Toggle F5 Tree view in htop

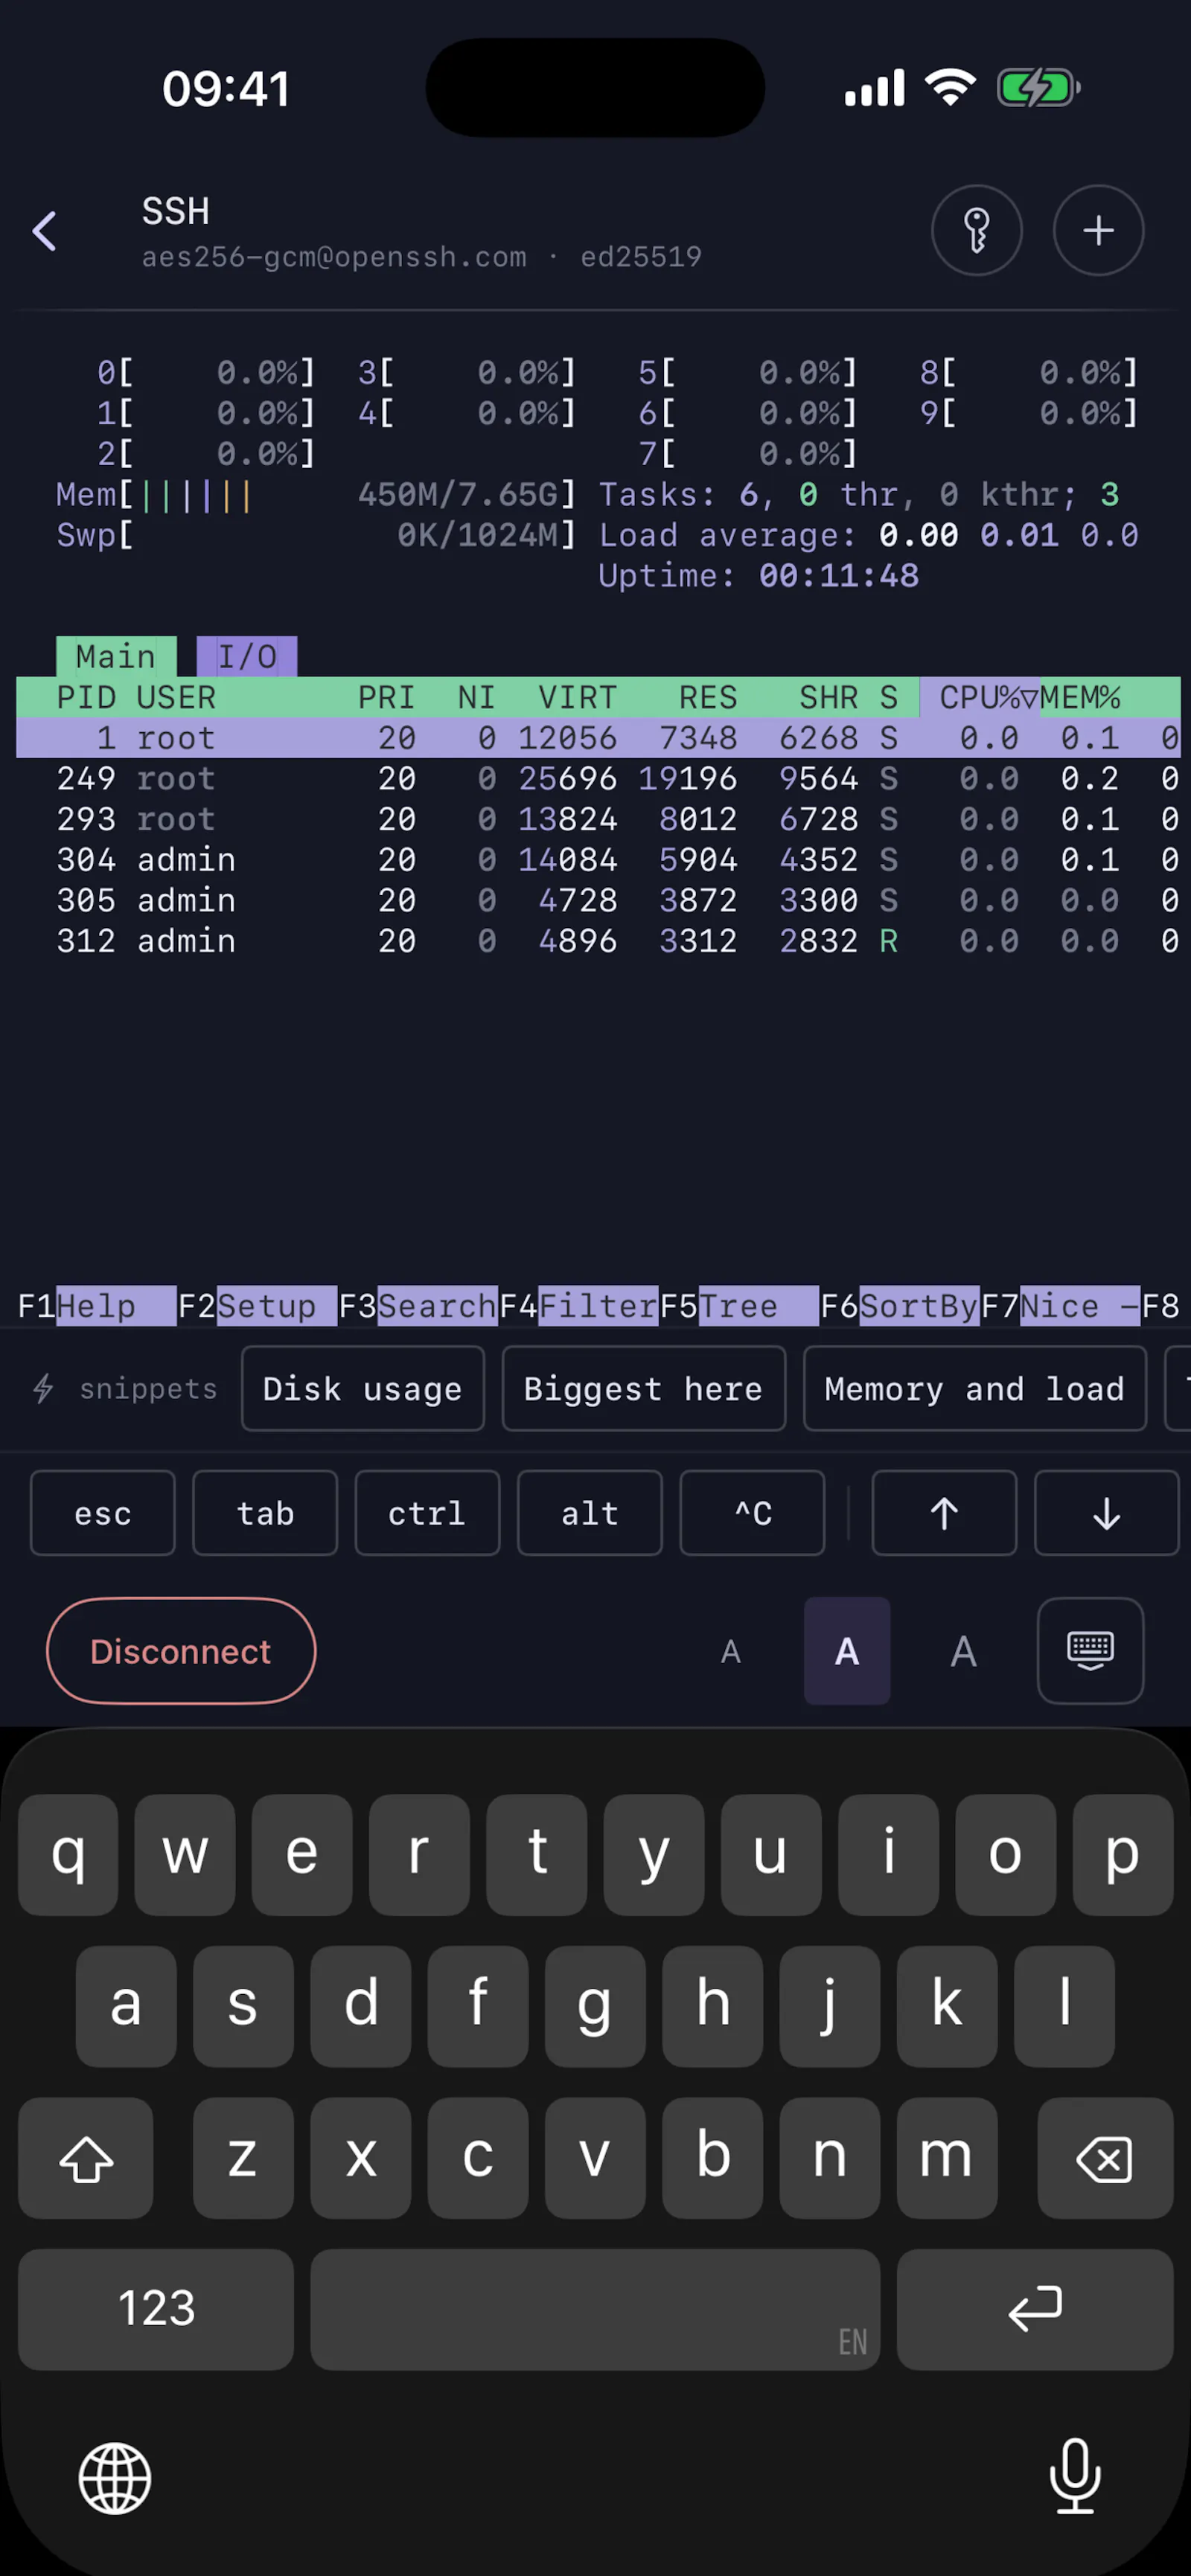(x=739, y=1306)
